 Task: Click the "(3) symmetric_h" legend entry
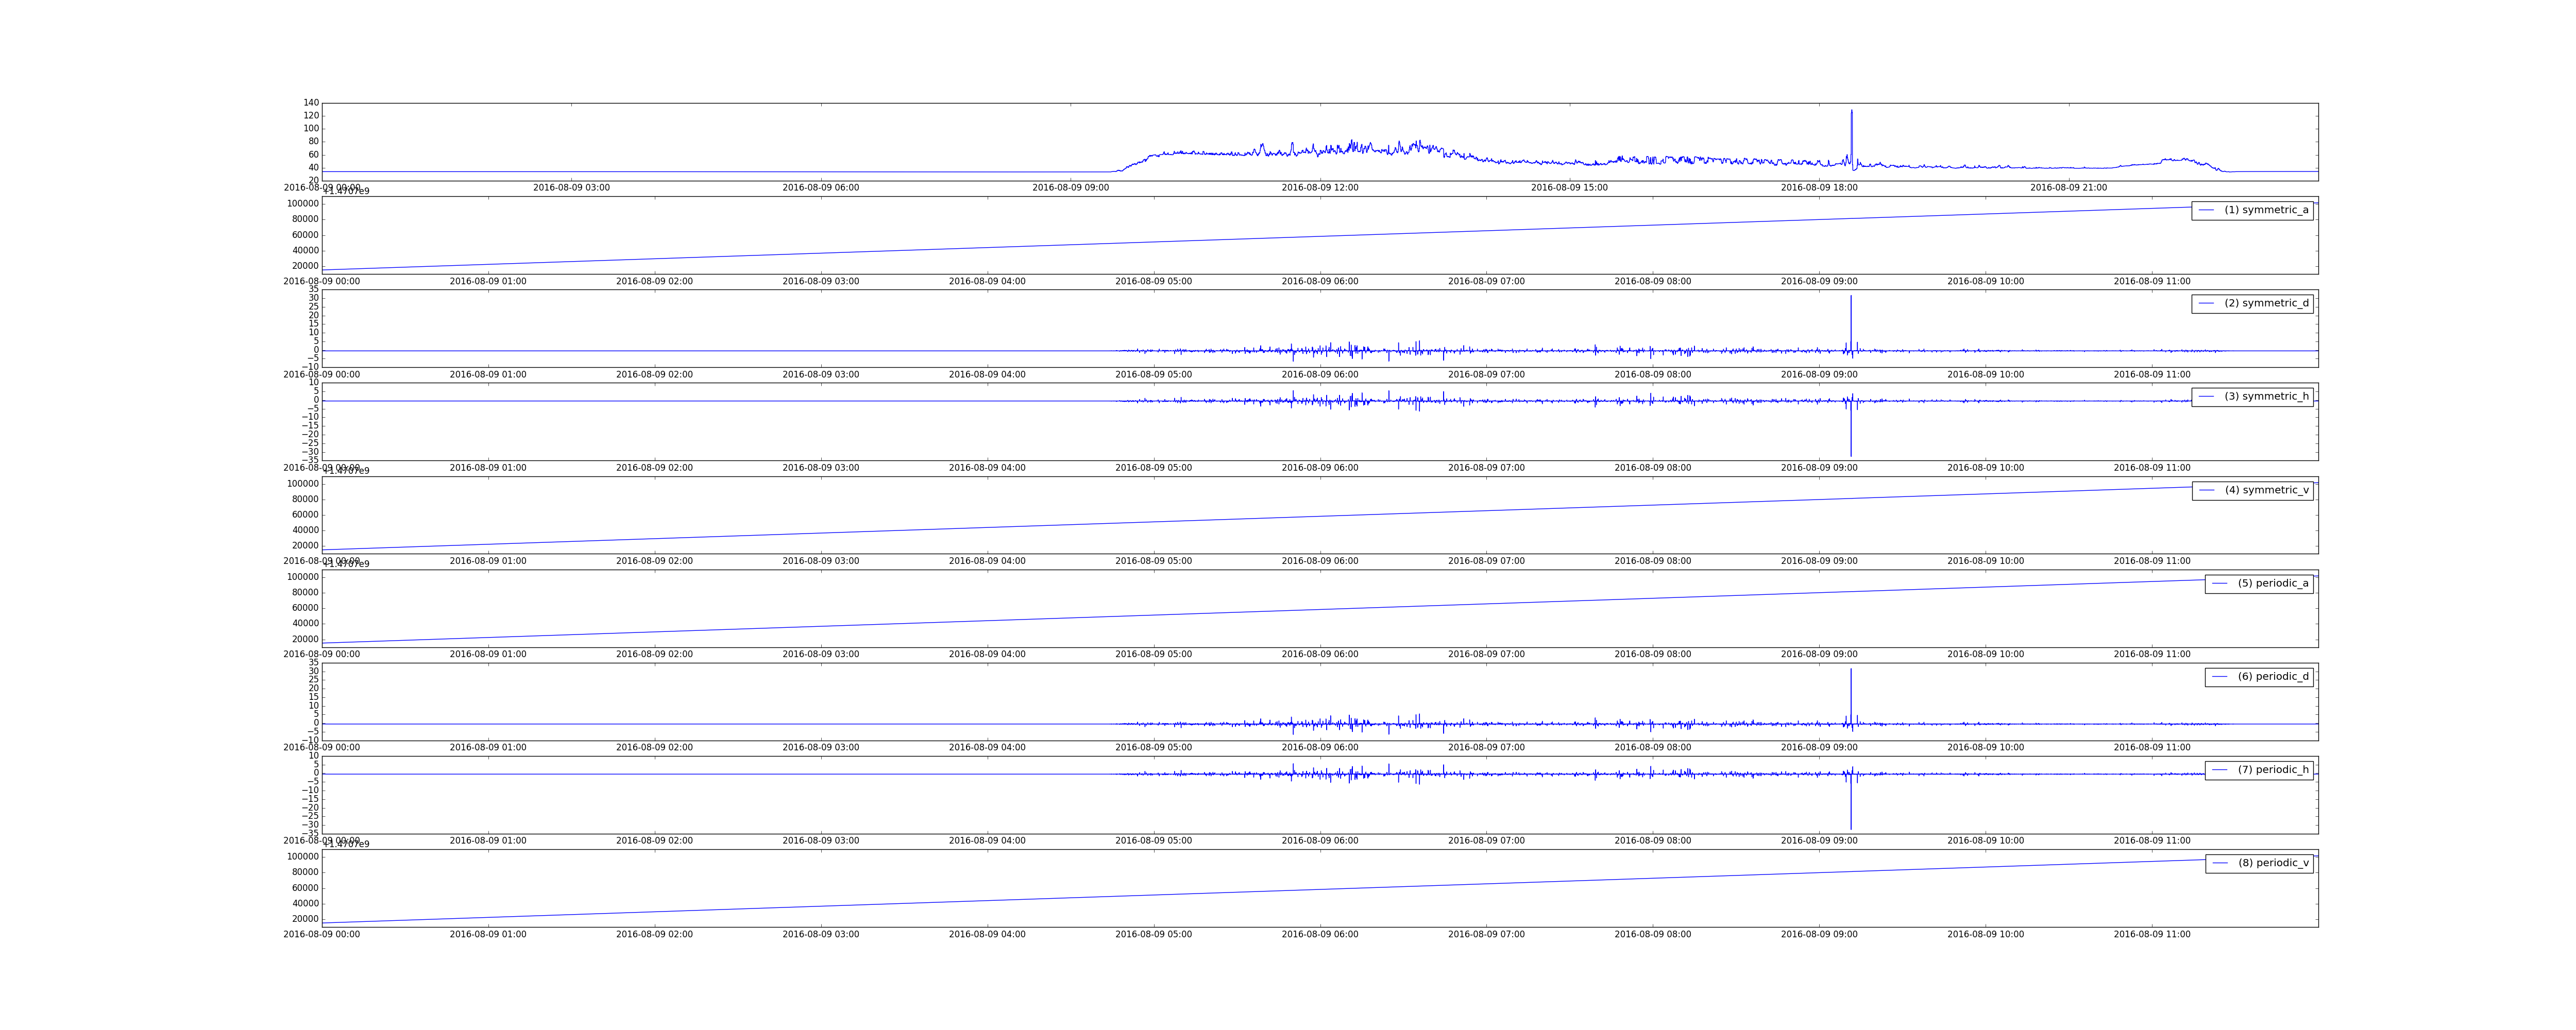tap(2252, 397)
